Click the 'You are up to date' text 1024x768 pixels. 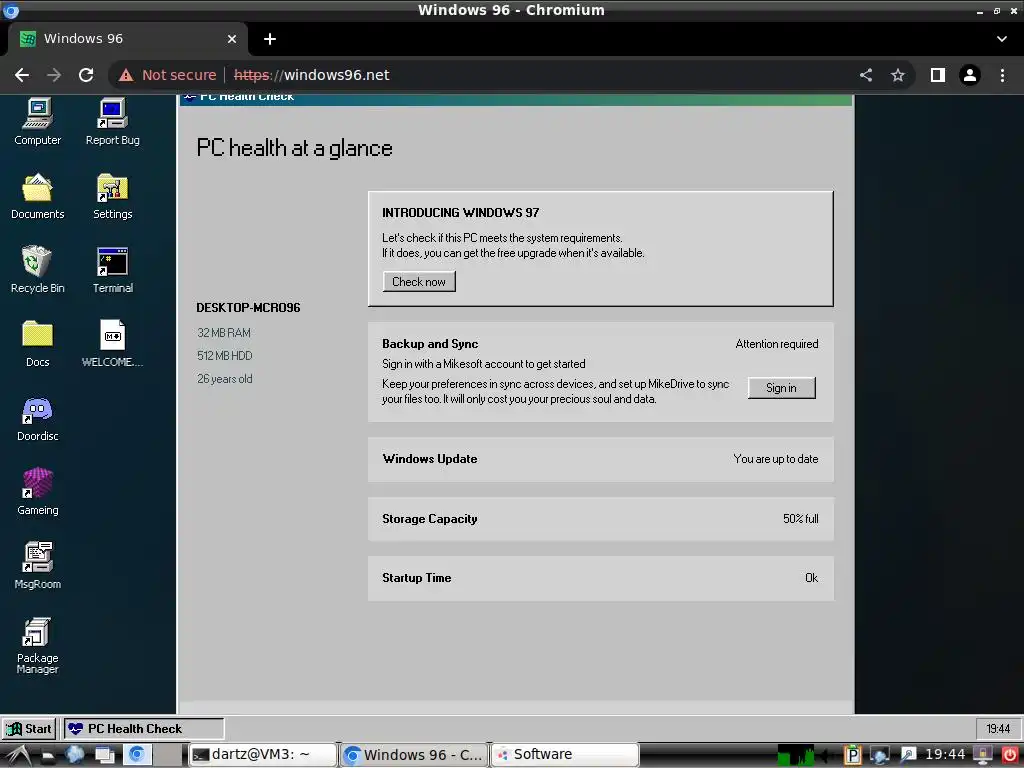click(775, 459)
